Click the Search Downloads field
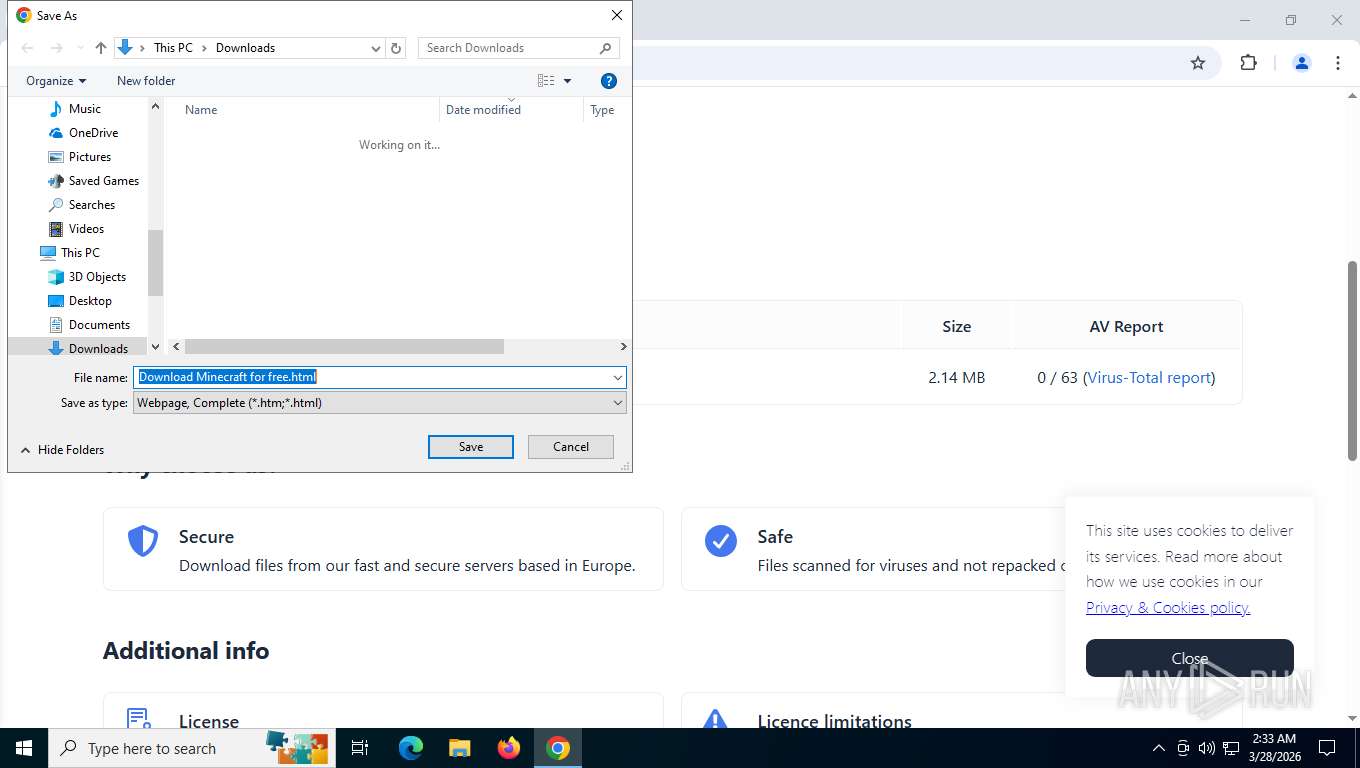This screenshot has height=768, width=1360. (518, 48)
